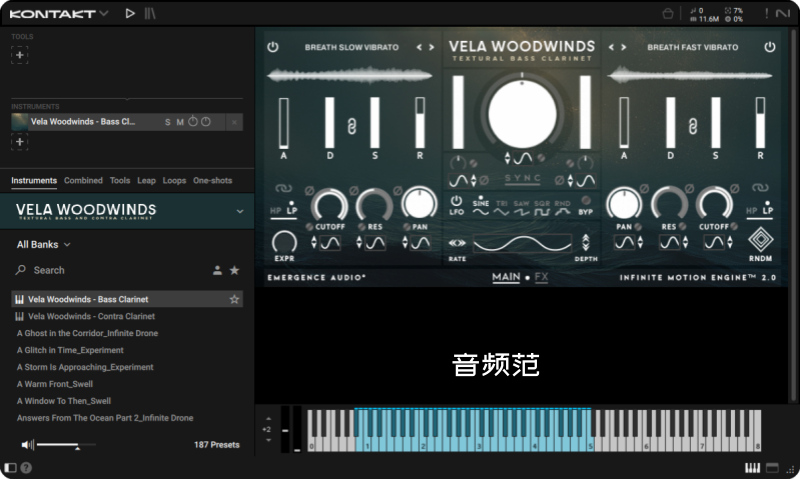Click the right layer PAN knob
Image resolution: width=800 pixels, height=479 pixels.
[x=623, y=204]
